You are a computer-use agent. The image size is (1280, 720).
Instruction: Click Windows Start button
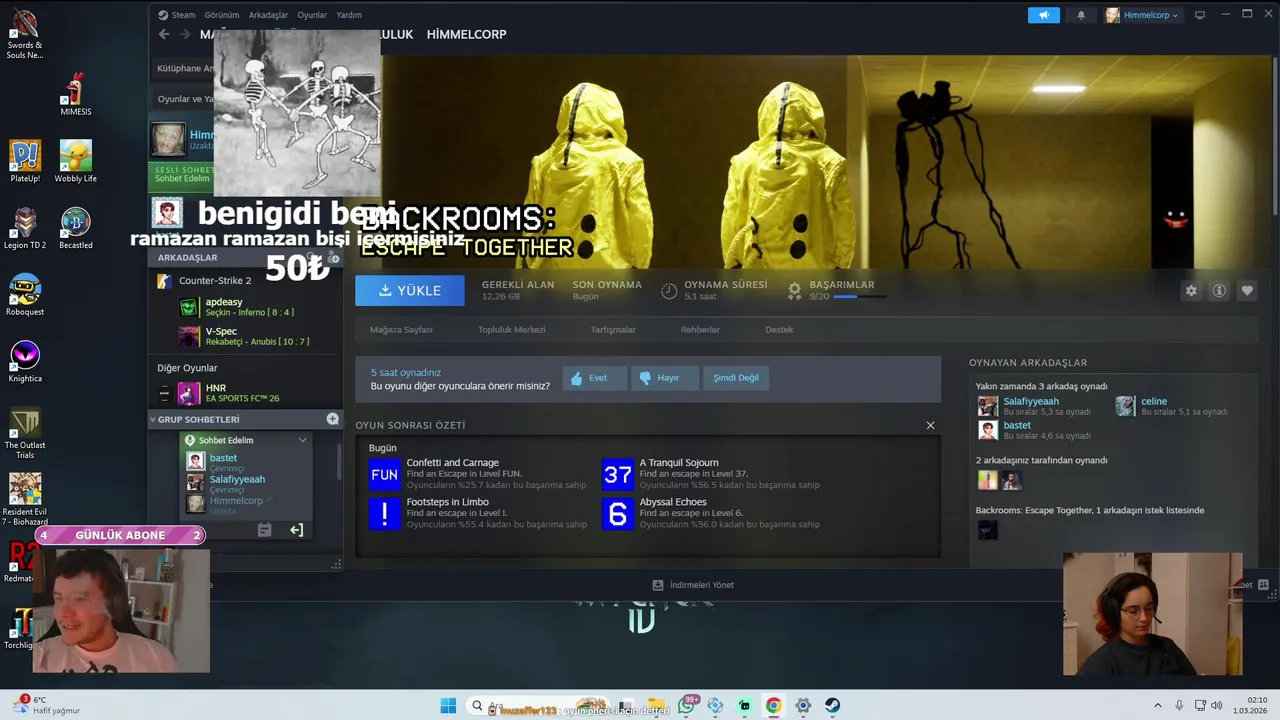448,706
